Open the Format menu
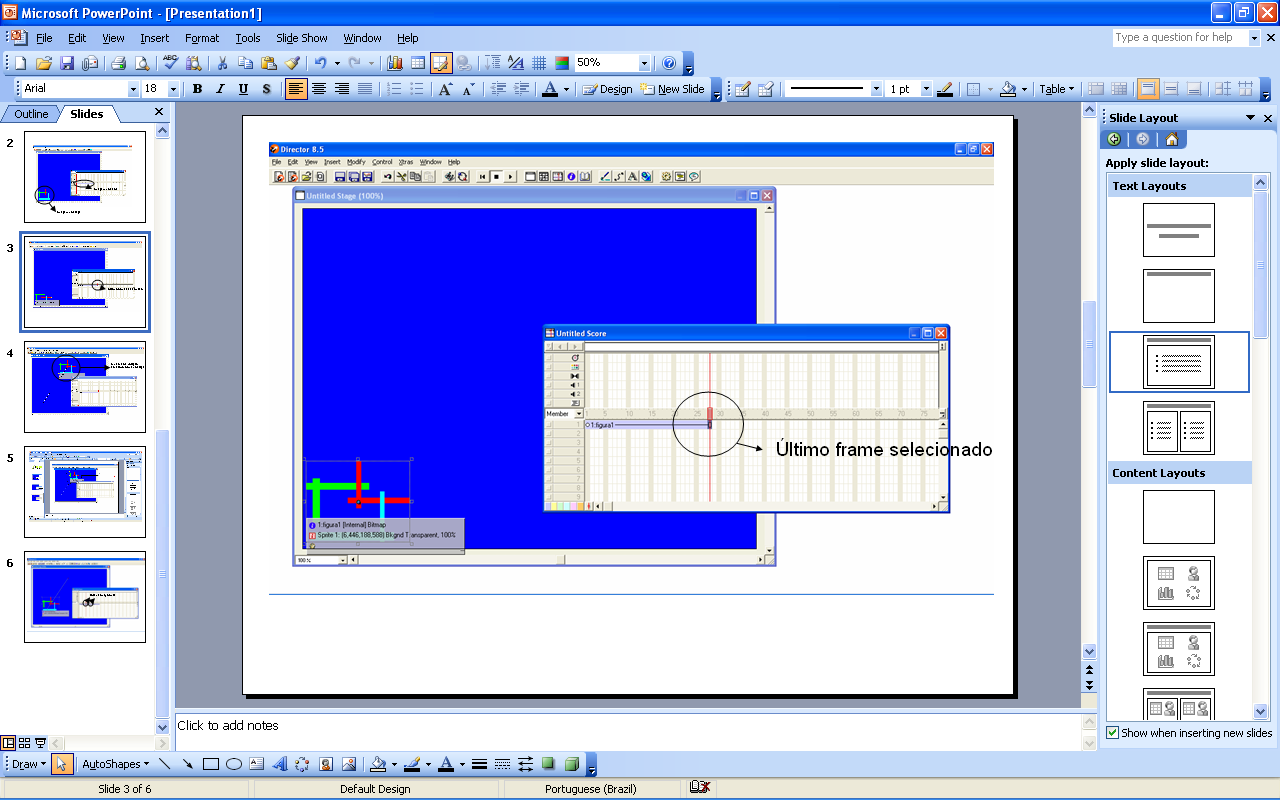This screenshot has height=800, width=1280. click(x=202, y=38)
